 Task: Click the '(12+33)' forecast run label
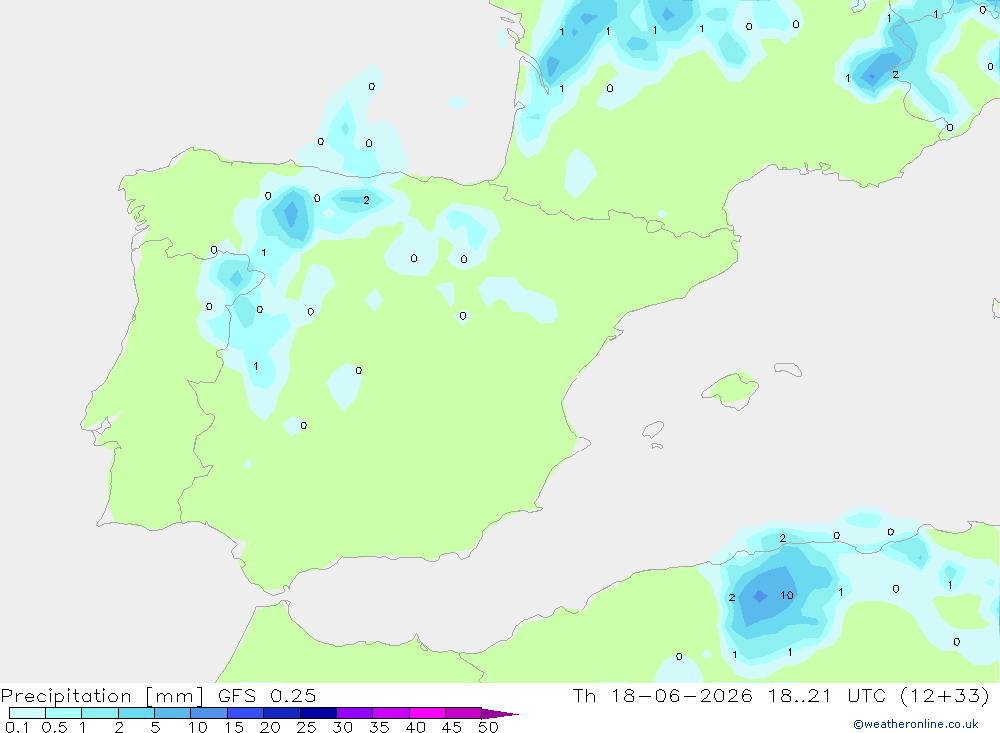(x=945, y=696)
